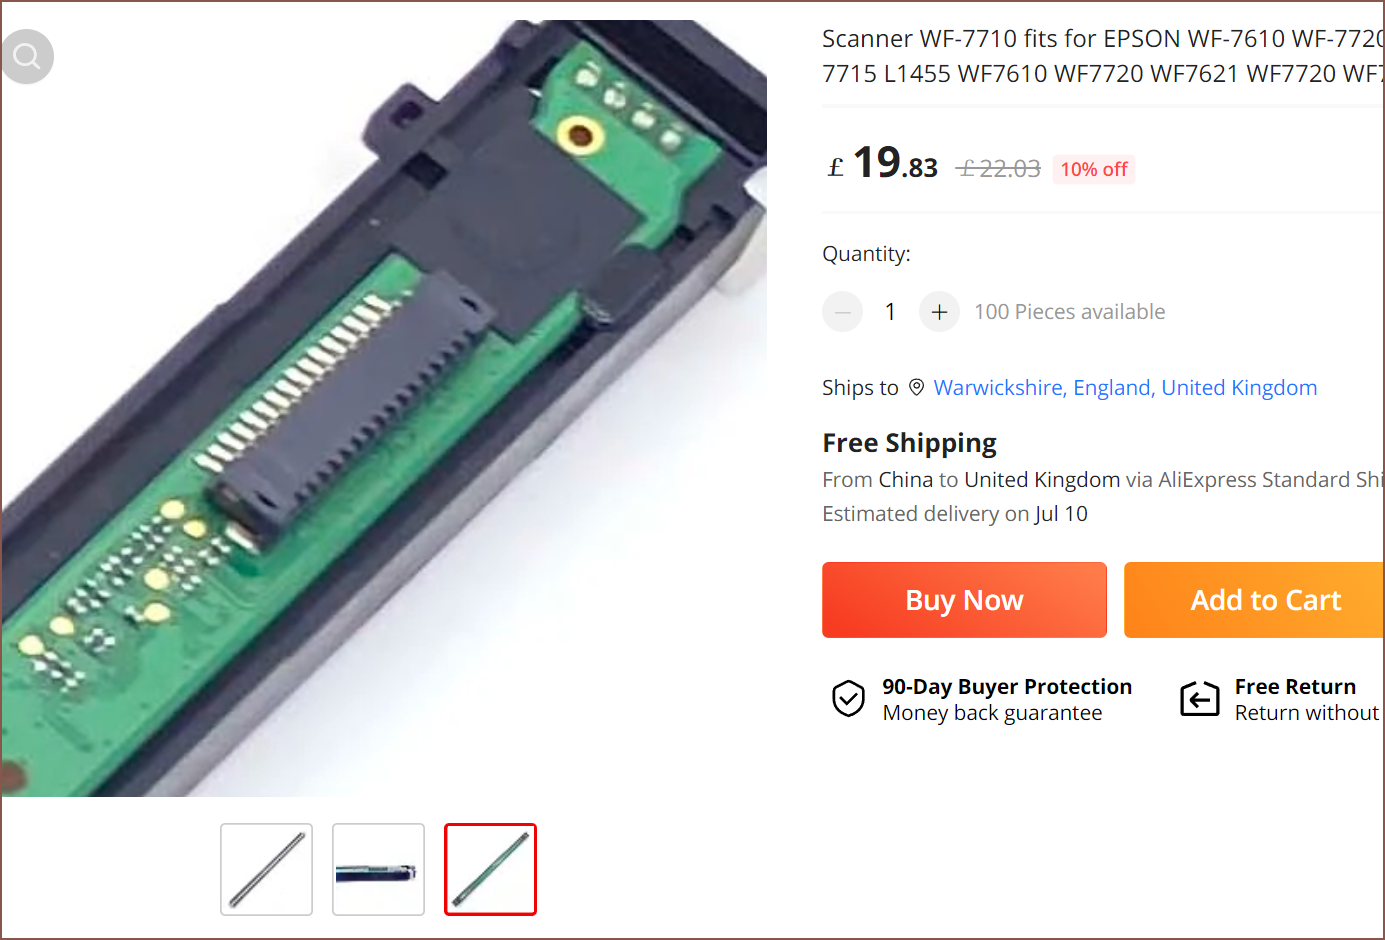Image resolution: width=1385 pixels, height=940 pixels.
Task: Click the Free Return arrow icon
Action: [1199, 699]
